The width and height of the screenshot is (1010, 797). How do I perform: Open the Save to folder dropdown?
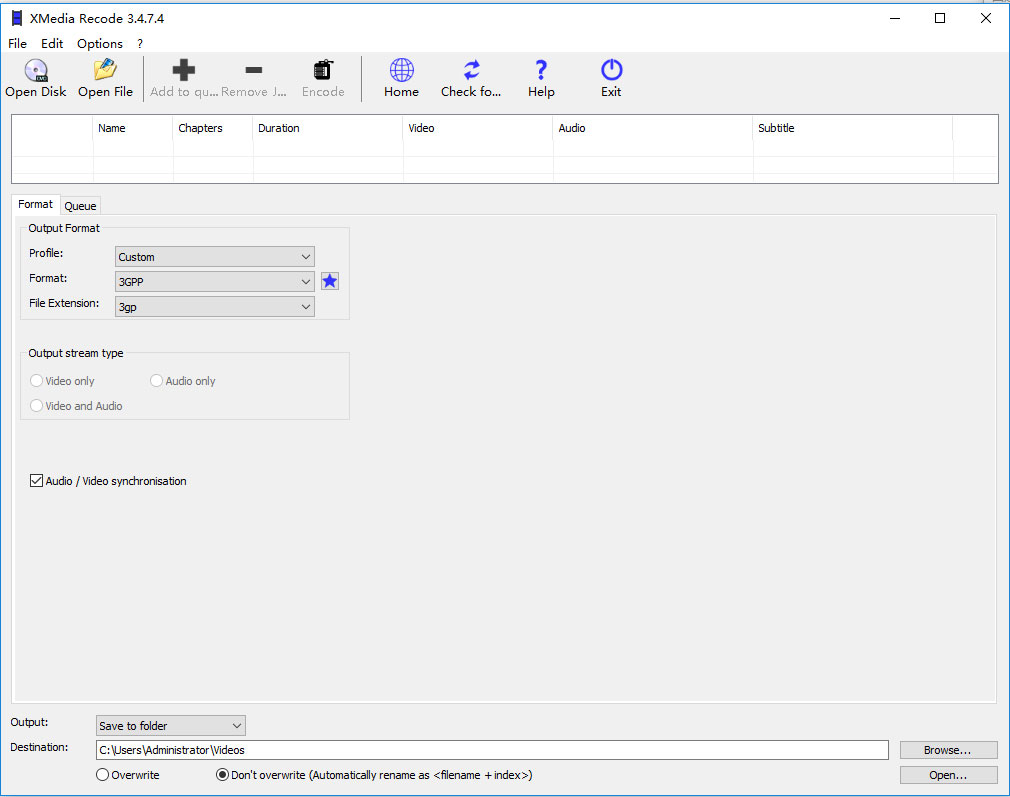(170, 726)
